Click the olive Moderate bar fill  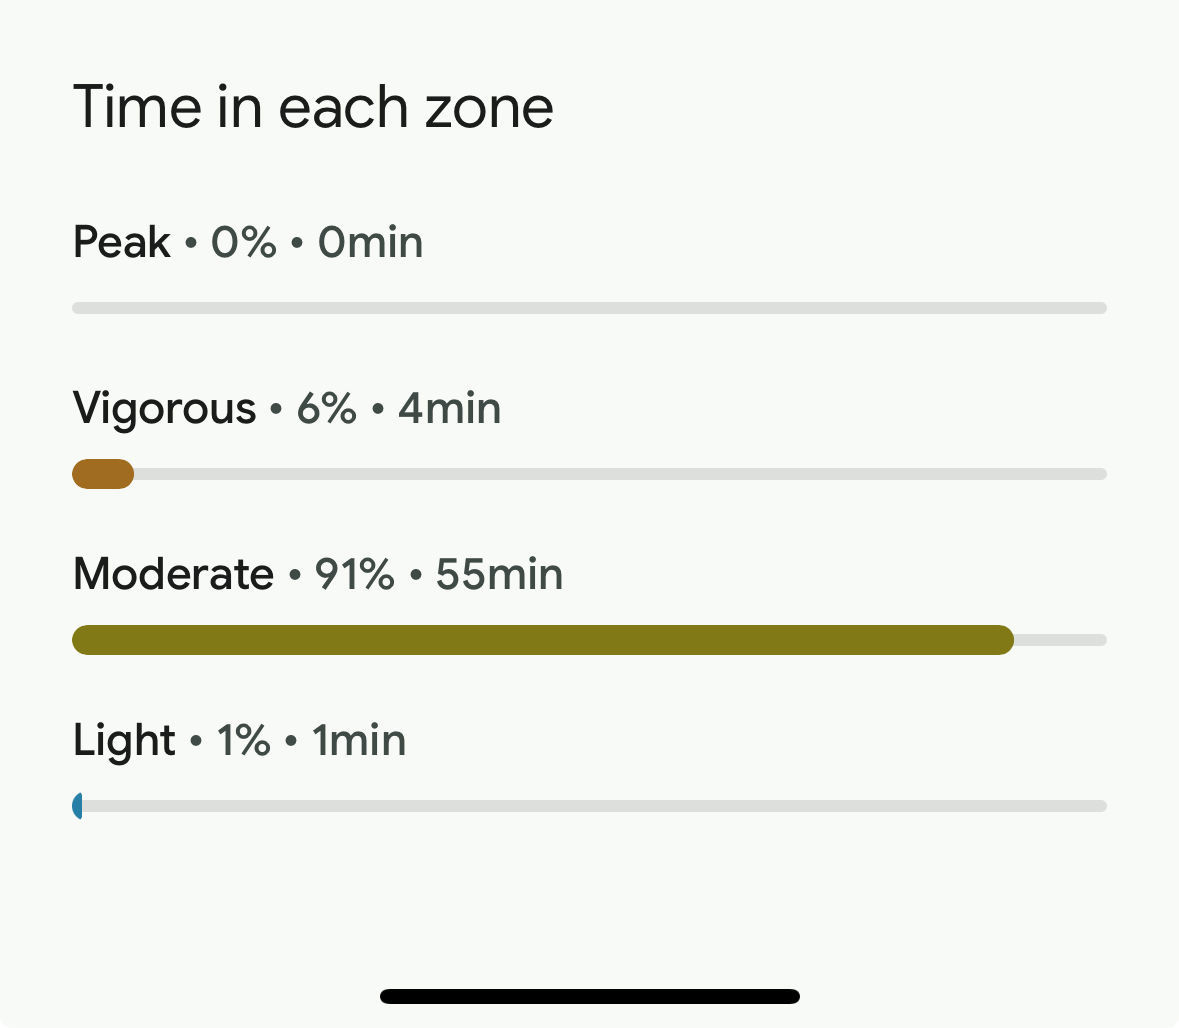tap(543, 640)
